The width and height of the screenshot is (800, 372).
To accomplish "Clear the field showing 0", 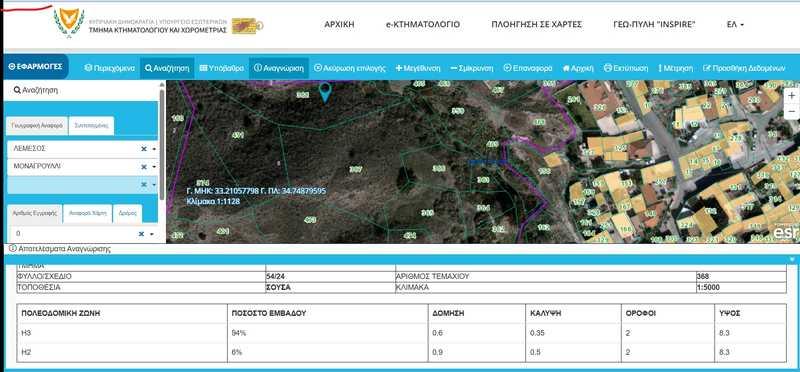I will tap(141, 234).
